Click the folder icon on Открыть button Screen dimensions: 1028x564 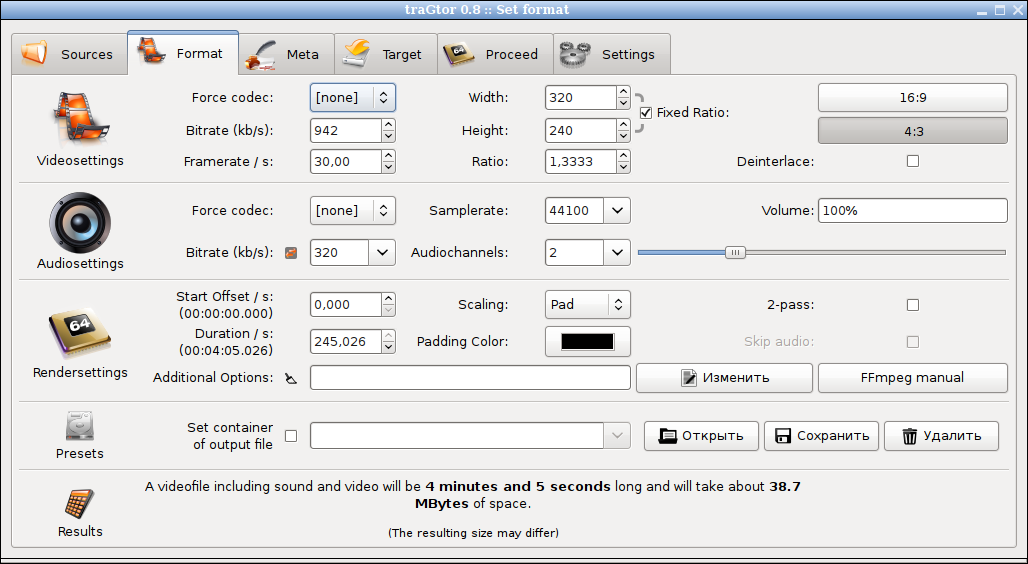(667, 435)
